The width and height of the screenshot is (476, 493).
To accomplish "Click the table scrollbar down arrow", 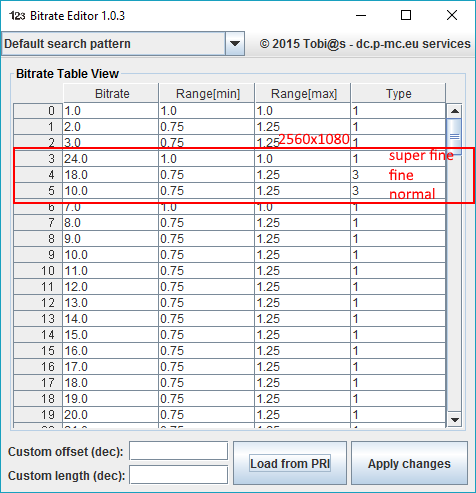I will tap(455, 419).
